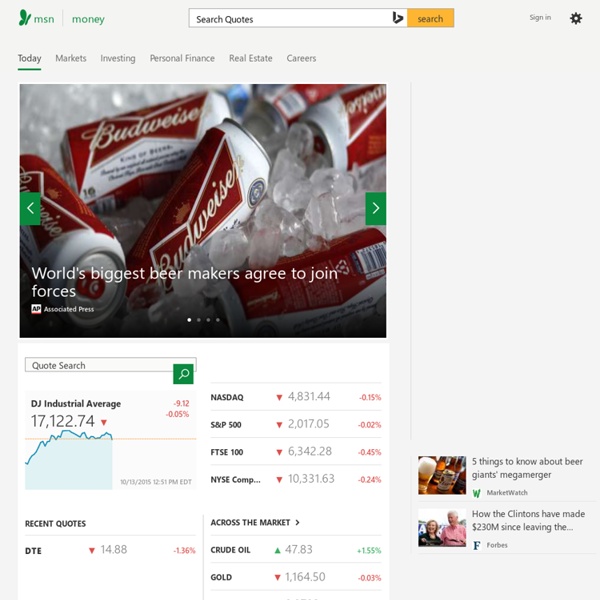The height and width of the screenshot is (600, 600).
Task: Click the DTE price 14.88
Action: [x=114, y=550]
